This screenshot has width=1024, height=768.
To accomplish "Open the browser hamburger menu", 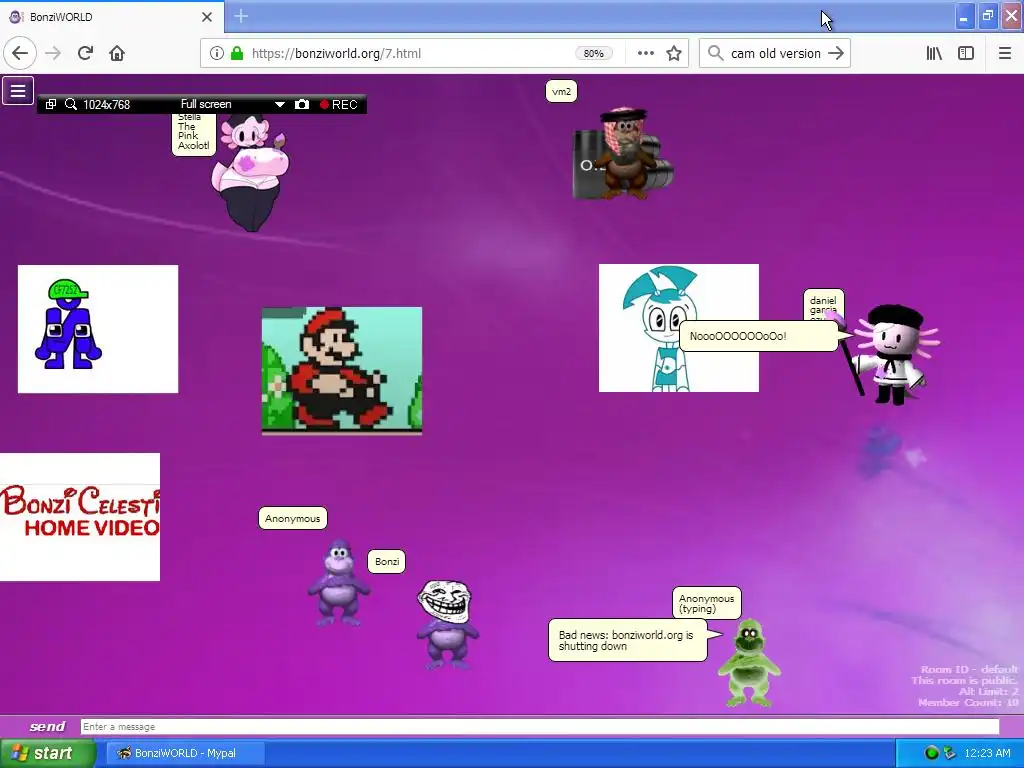I will [1004, 54].
